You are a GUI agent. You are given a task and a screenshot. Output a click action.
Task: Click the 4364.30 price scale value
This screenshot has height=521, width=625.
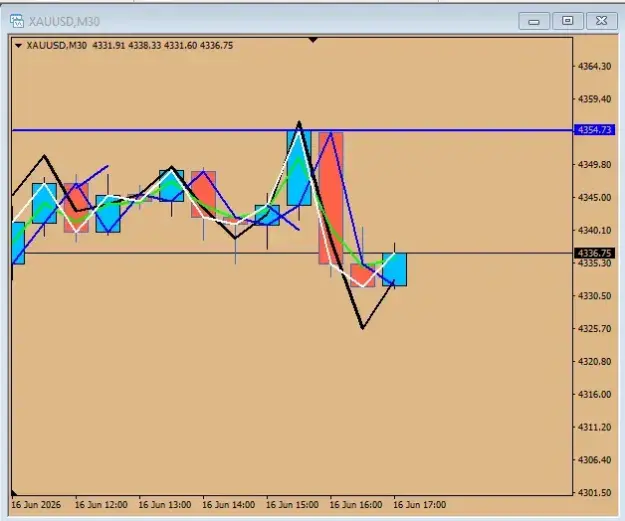pos(594,66)
